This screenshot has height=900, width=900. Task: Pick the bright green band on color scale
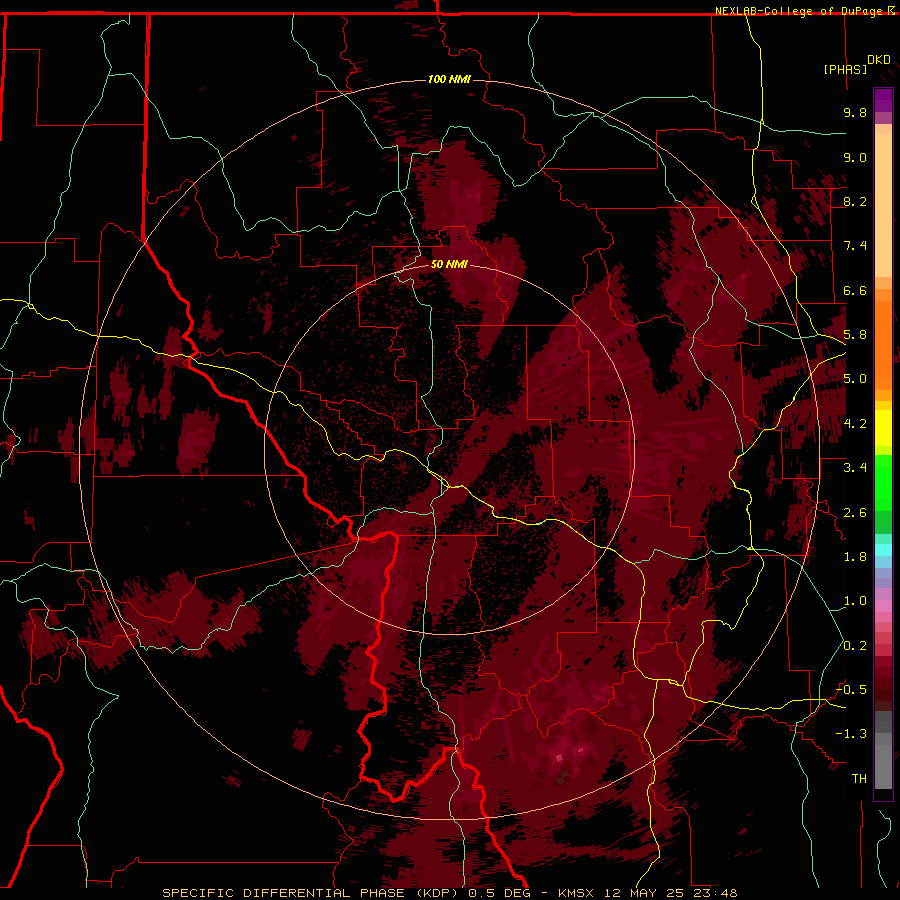(x=883, y=482)
